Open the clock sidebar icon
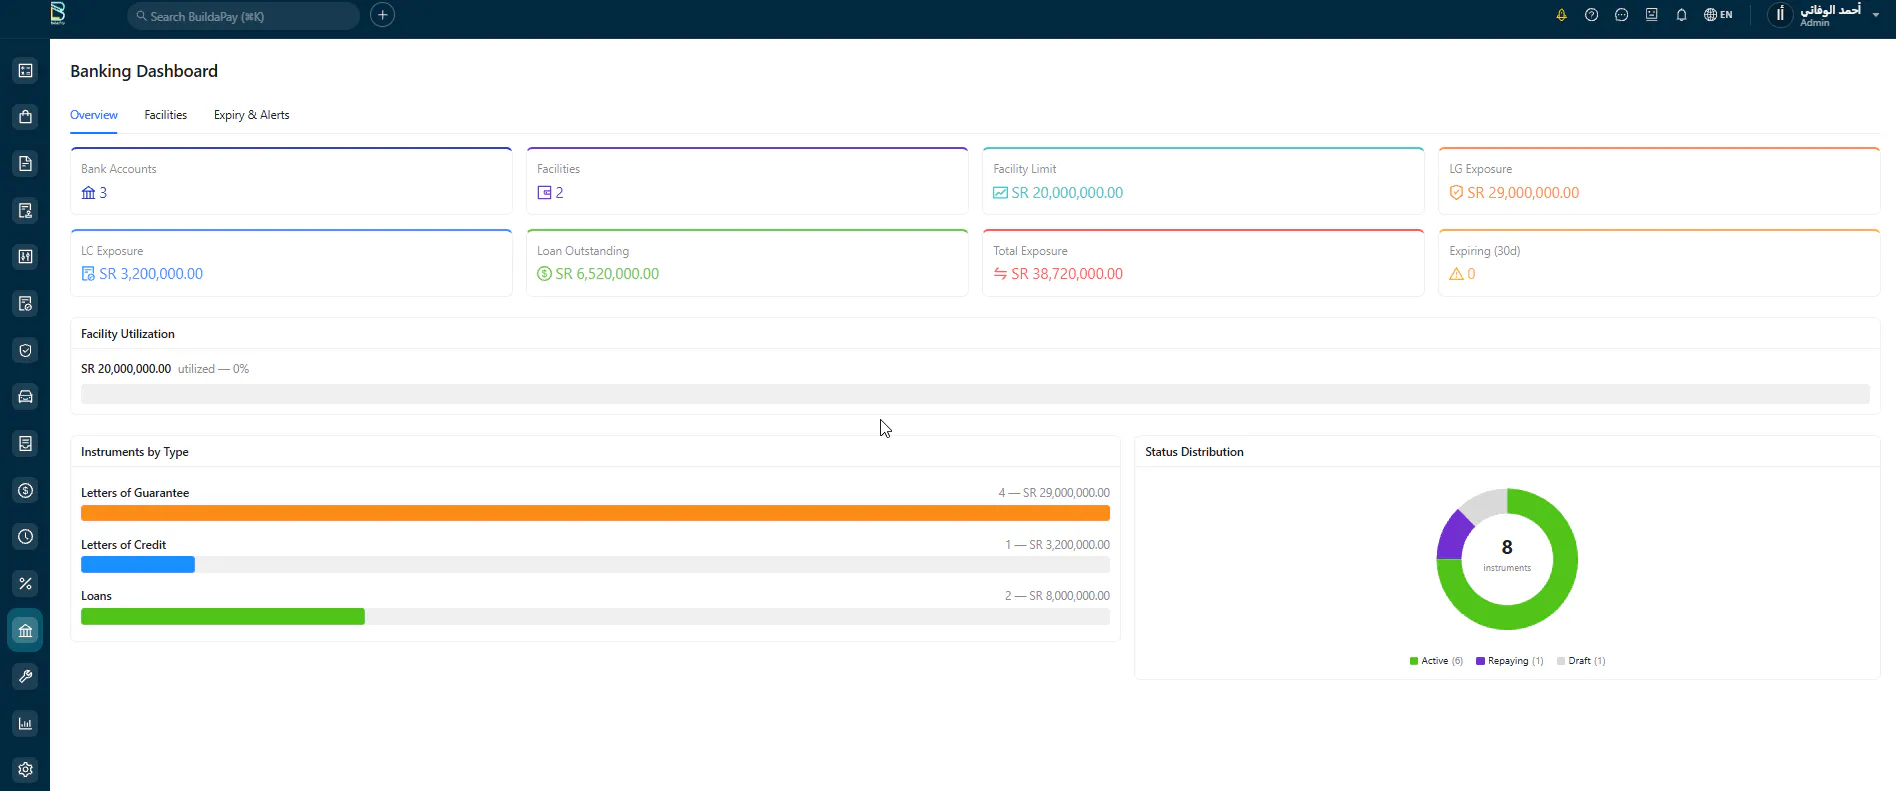Viewport: 1896px width, 791px height. click(x=25, y=537)
